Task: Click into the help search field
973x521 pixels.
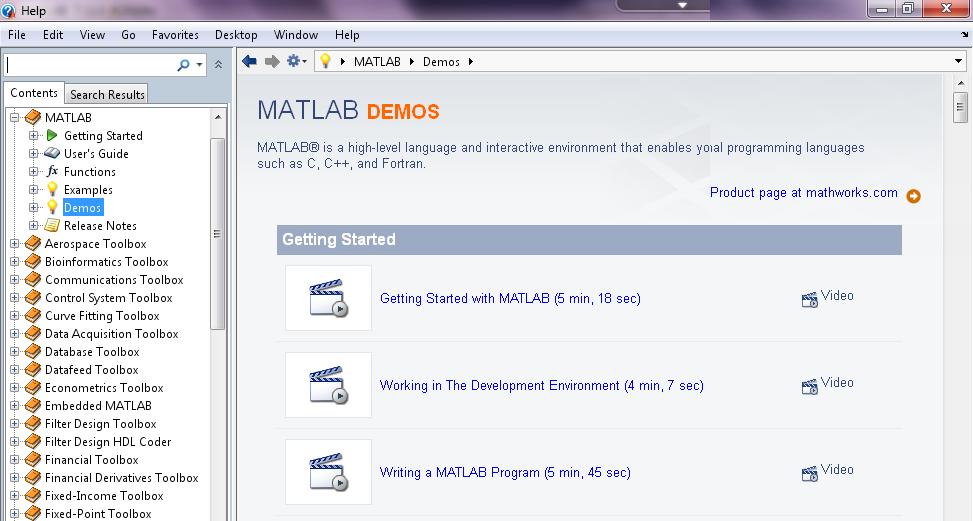Action: [x=91, y=65]
